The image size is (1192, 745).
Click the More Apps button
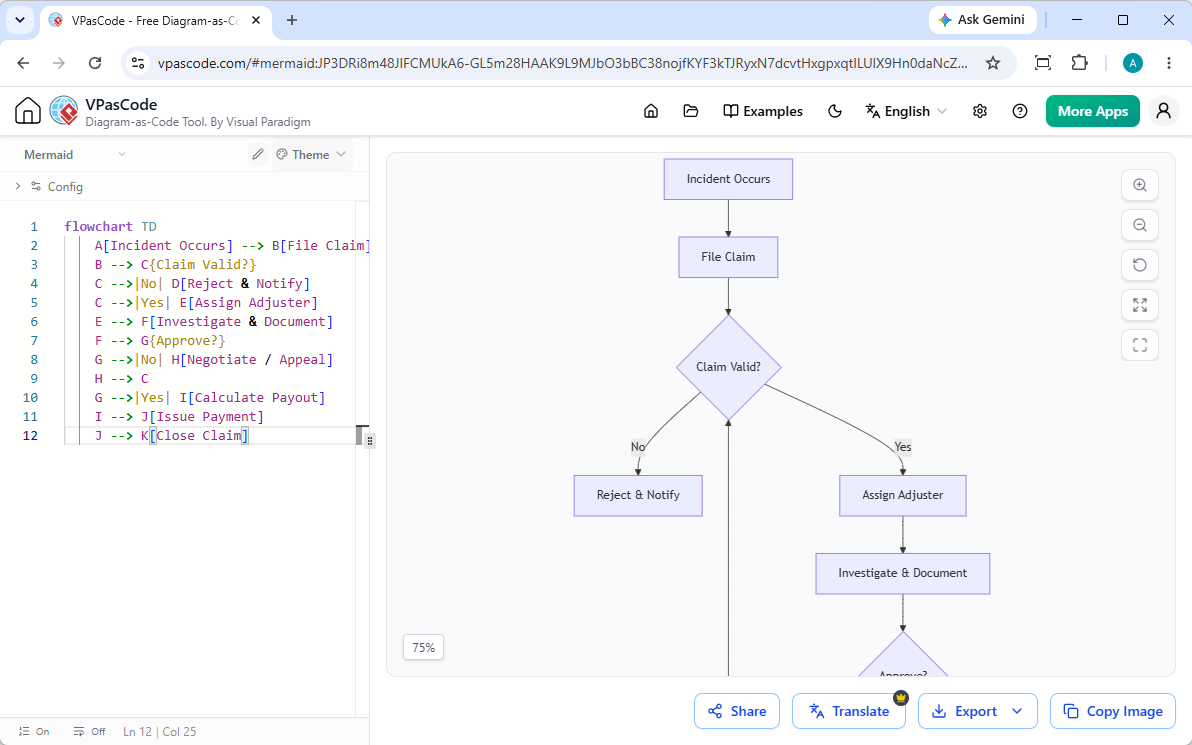(x=1092, y=111)
